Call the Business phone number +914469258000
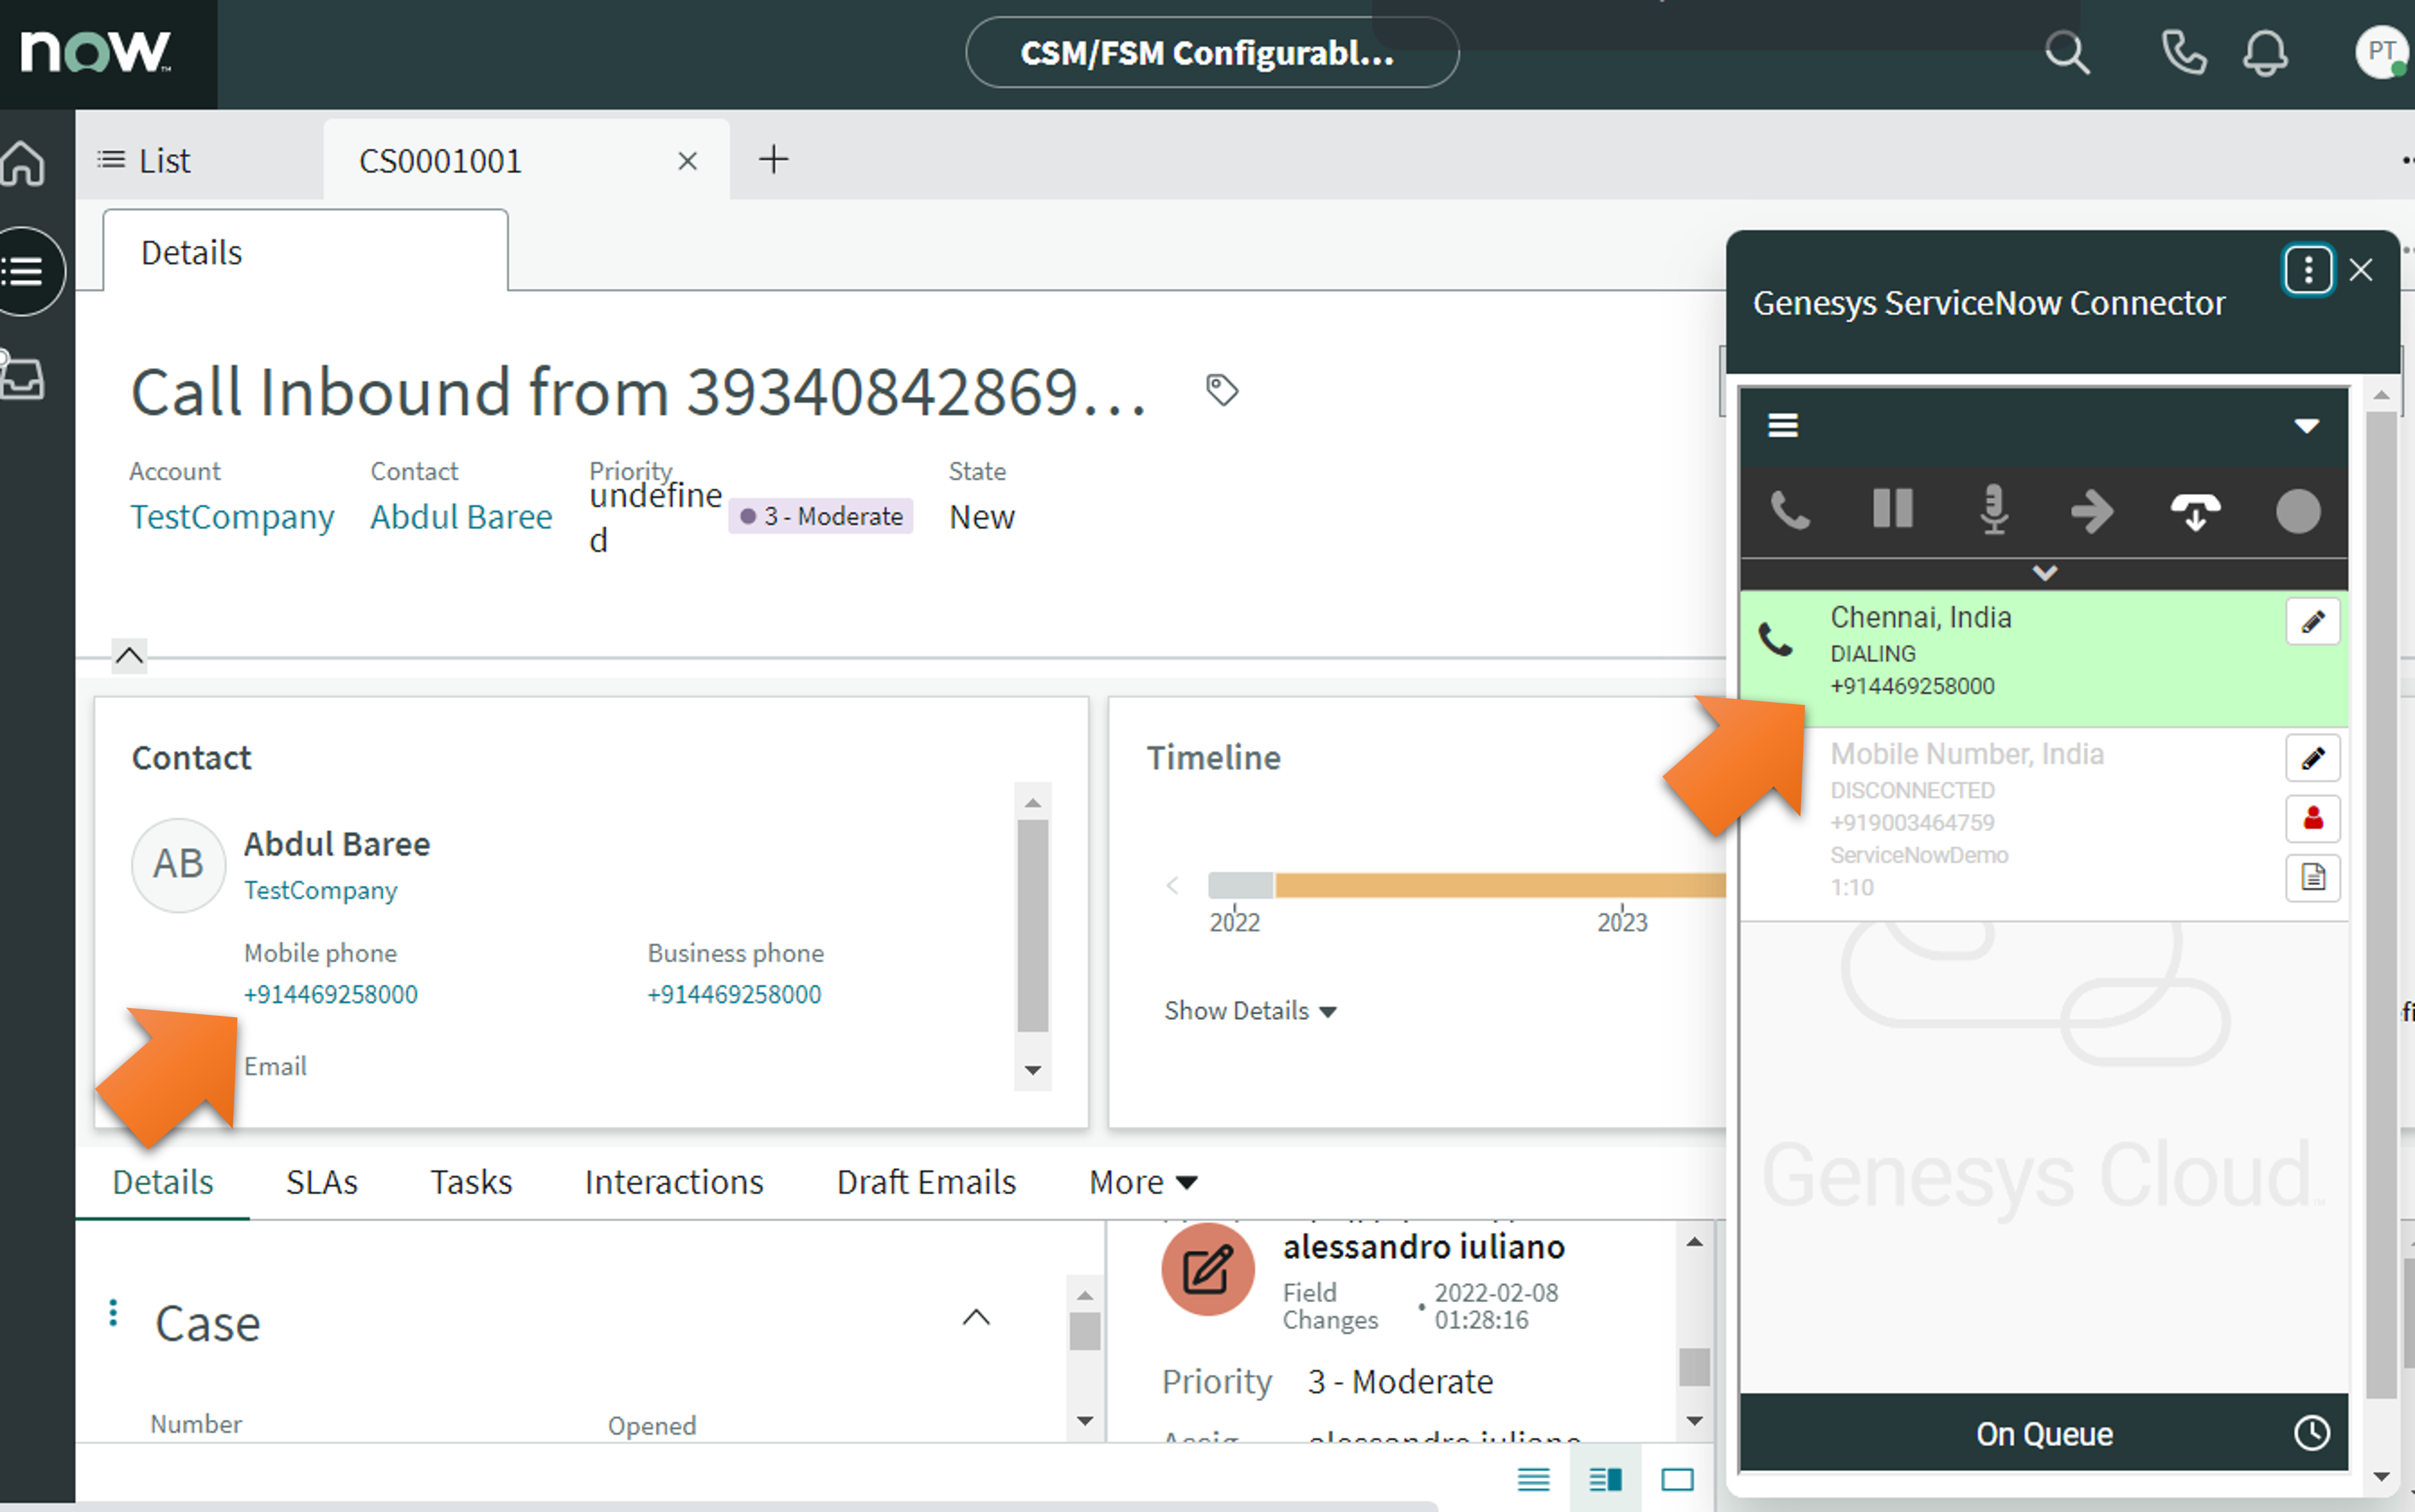Viewport: 2415px width, 1512px height. click(x=734, y=994)
